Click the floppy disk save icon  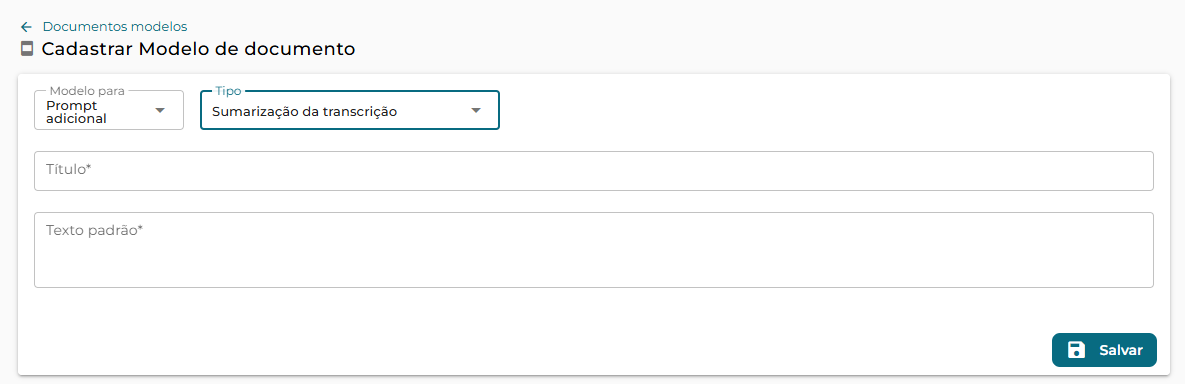[1076, 350]
